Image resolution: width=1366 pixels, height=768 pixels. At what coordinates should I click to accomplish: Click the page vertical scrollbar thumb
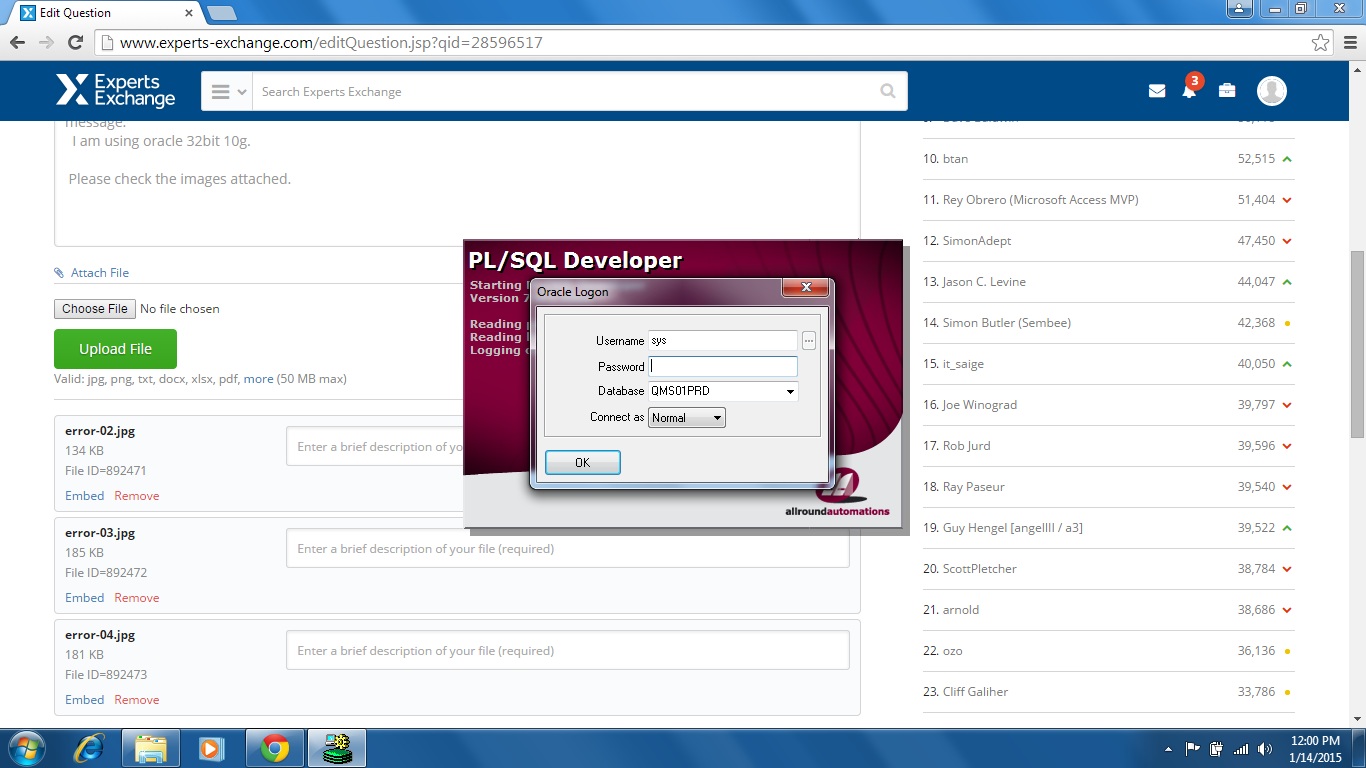[x=1357, y=343]
